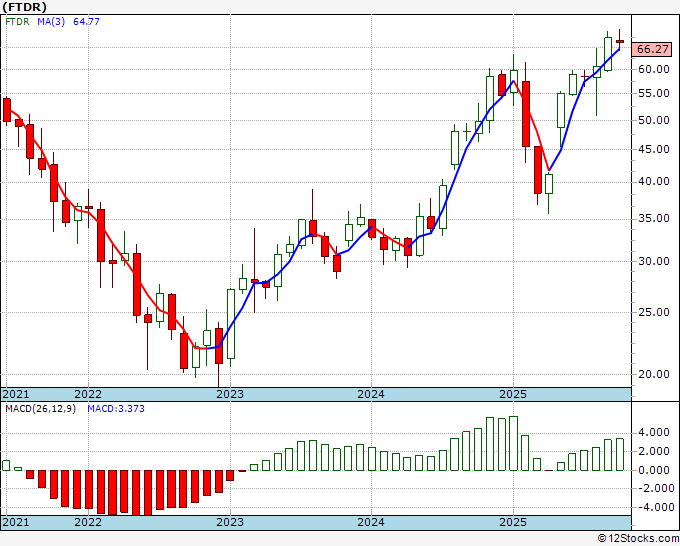Click the 35.00 price axis label
Image resolution: width=680 pixels, height=546 pixels.
click(654, 218)
